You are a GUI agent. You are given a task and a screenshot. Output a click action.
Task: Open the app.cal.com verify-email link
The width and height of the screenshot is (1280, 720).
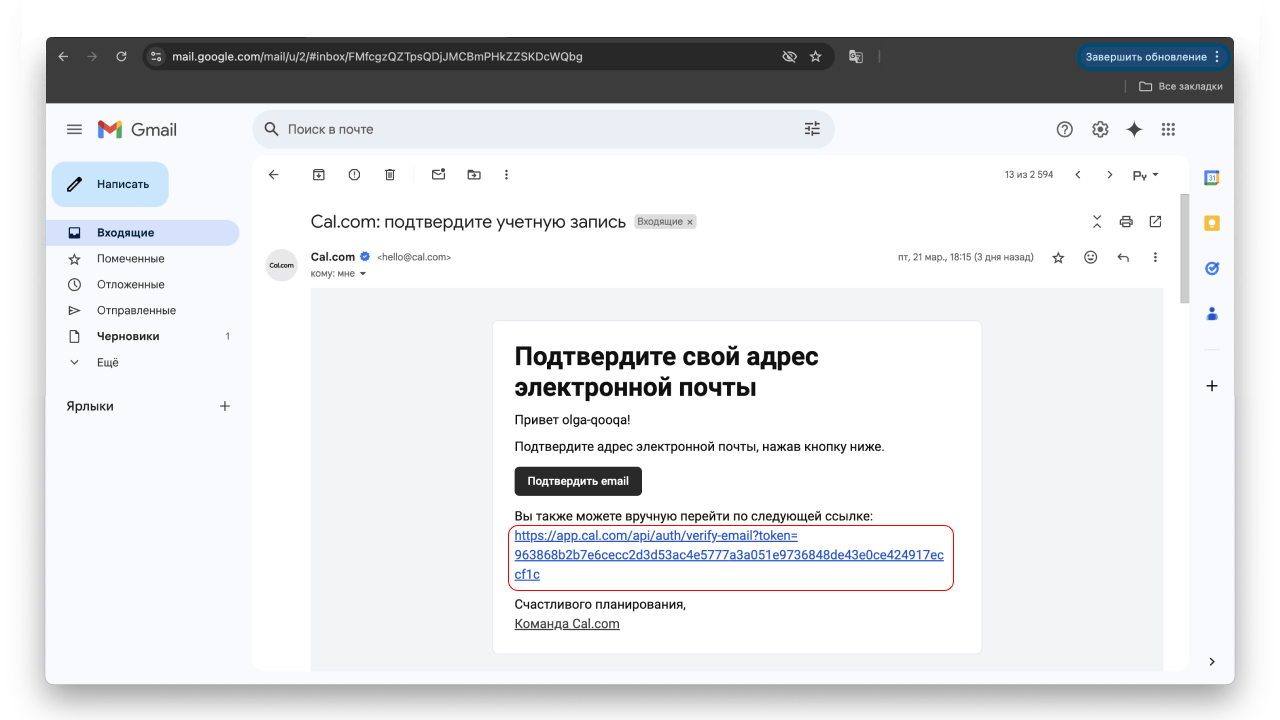729,555
